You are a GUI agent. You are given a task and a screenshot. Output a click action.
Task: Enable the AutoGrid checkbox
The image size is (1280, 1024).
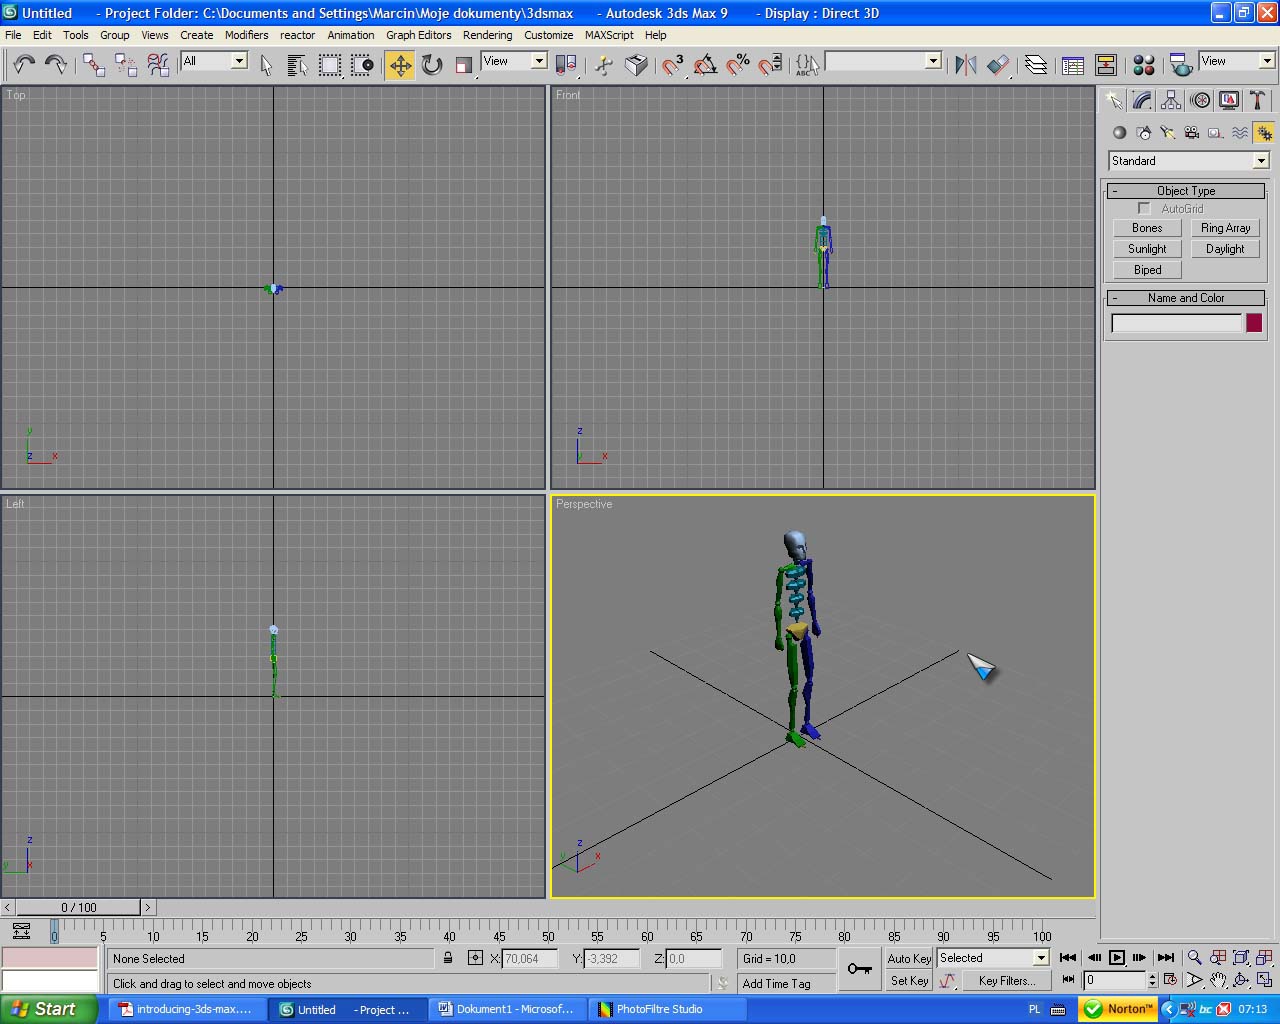(x=1144, y=208)
